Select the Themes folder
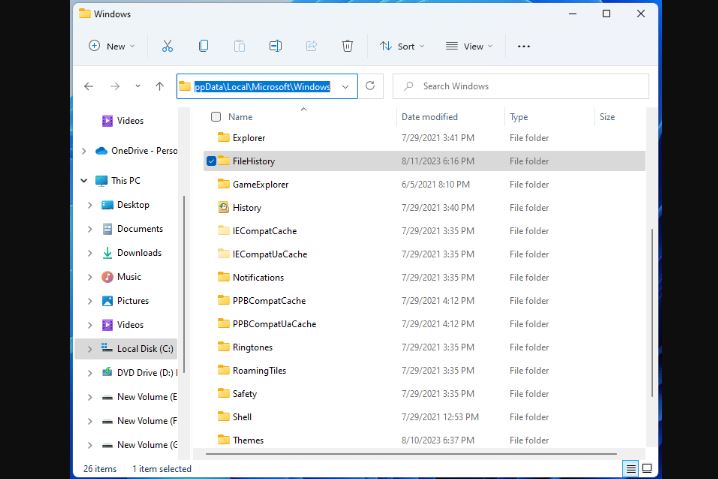This screenshot has height=479, width=718. click(424, 440)
